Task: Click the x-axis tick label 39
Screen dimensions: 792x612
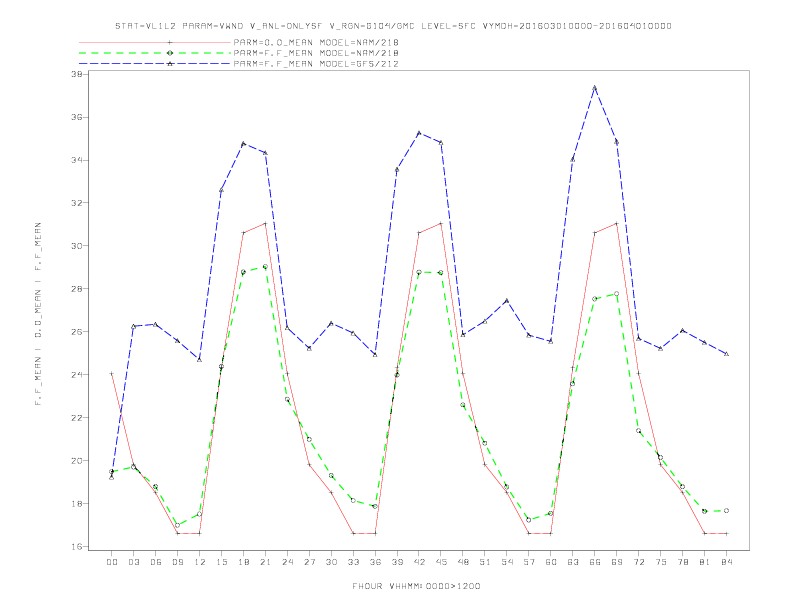Action: pos(397,562)
